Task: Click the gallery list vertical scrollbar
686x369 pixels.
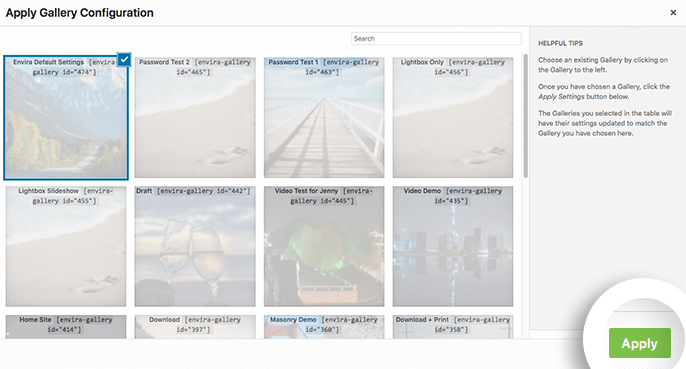Action: point(525,116)
